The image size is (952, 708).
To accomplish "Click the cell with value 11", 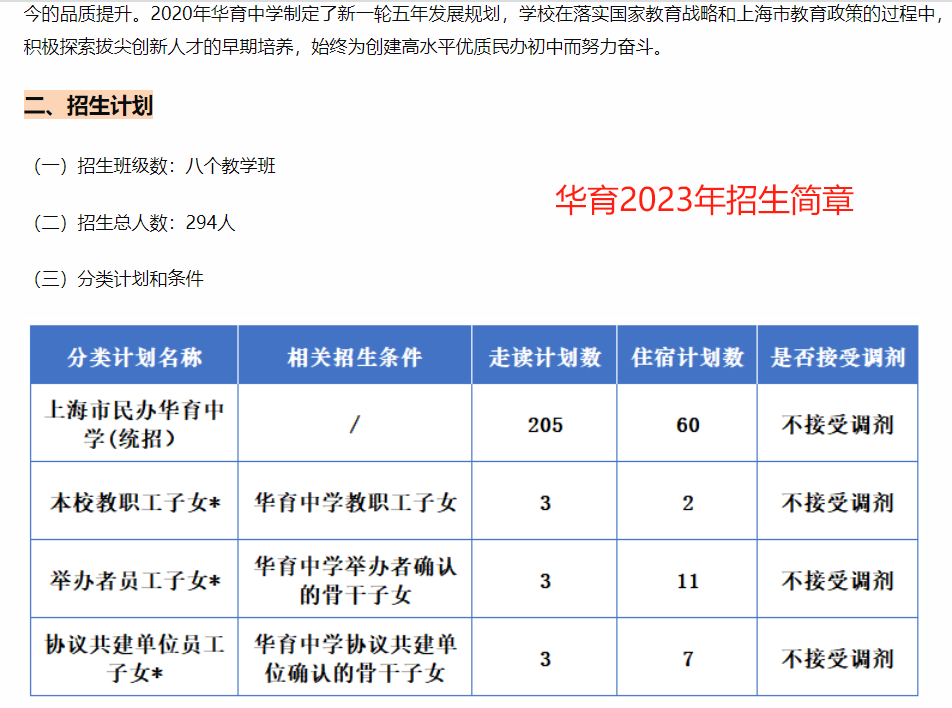I will 687,581.
